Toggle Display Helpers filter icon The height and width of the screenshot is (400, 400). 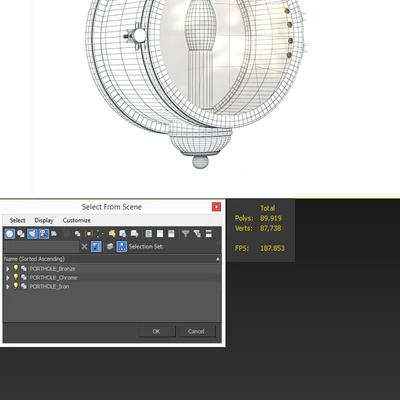[x=54, y=234]
